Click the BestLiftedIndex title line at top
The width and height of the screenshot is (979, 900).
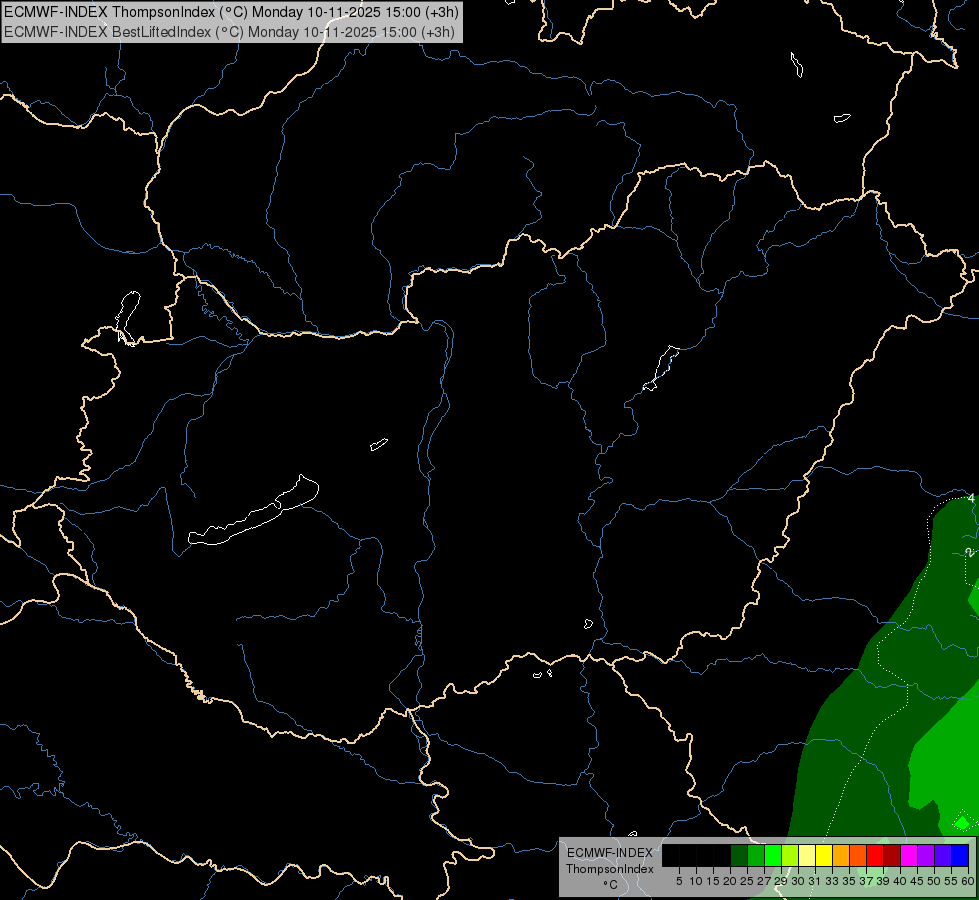coord(229,32)
